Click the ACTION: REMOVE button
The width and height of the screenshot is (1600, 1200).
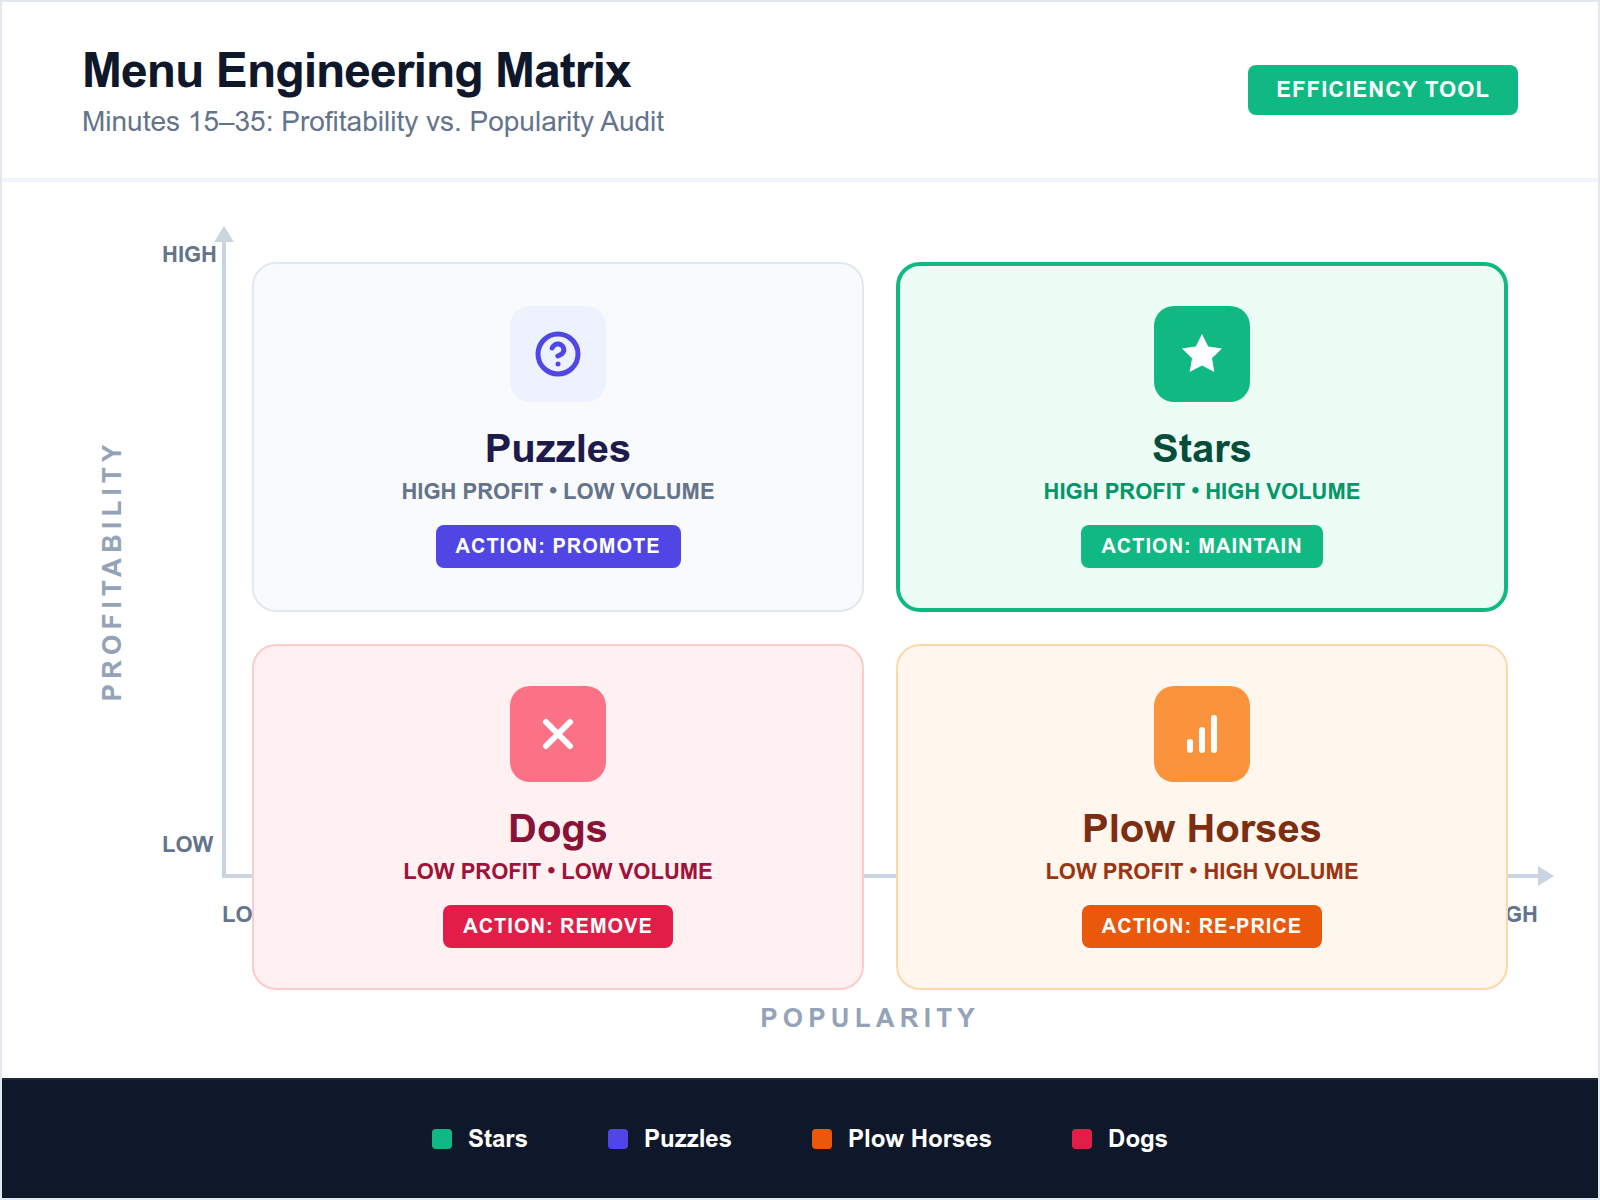pos(557,926)
